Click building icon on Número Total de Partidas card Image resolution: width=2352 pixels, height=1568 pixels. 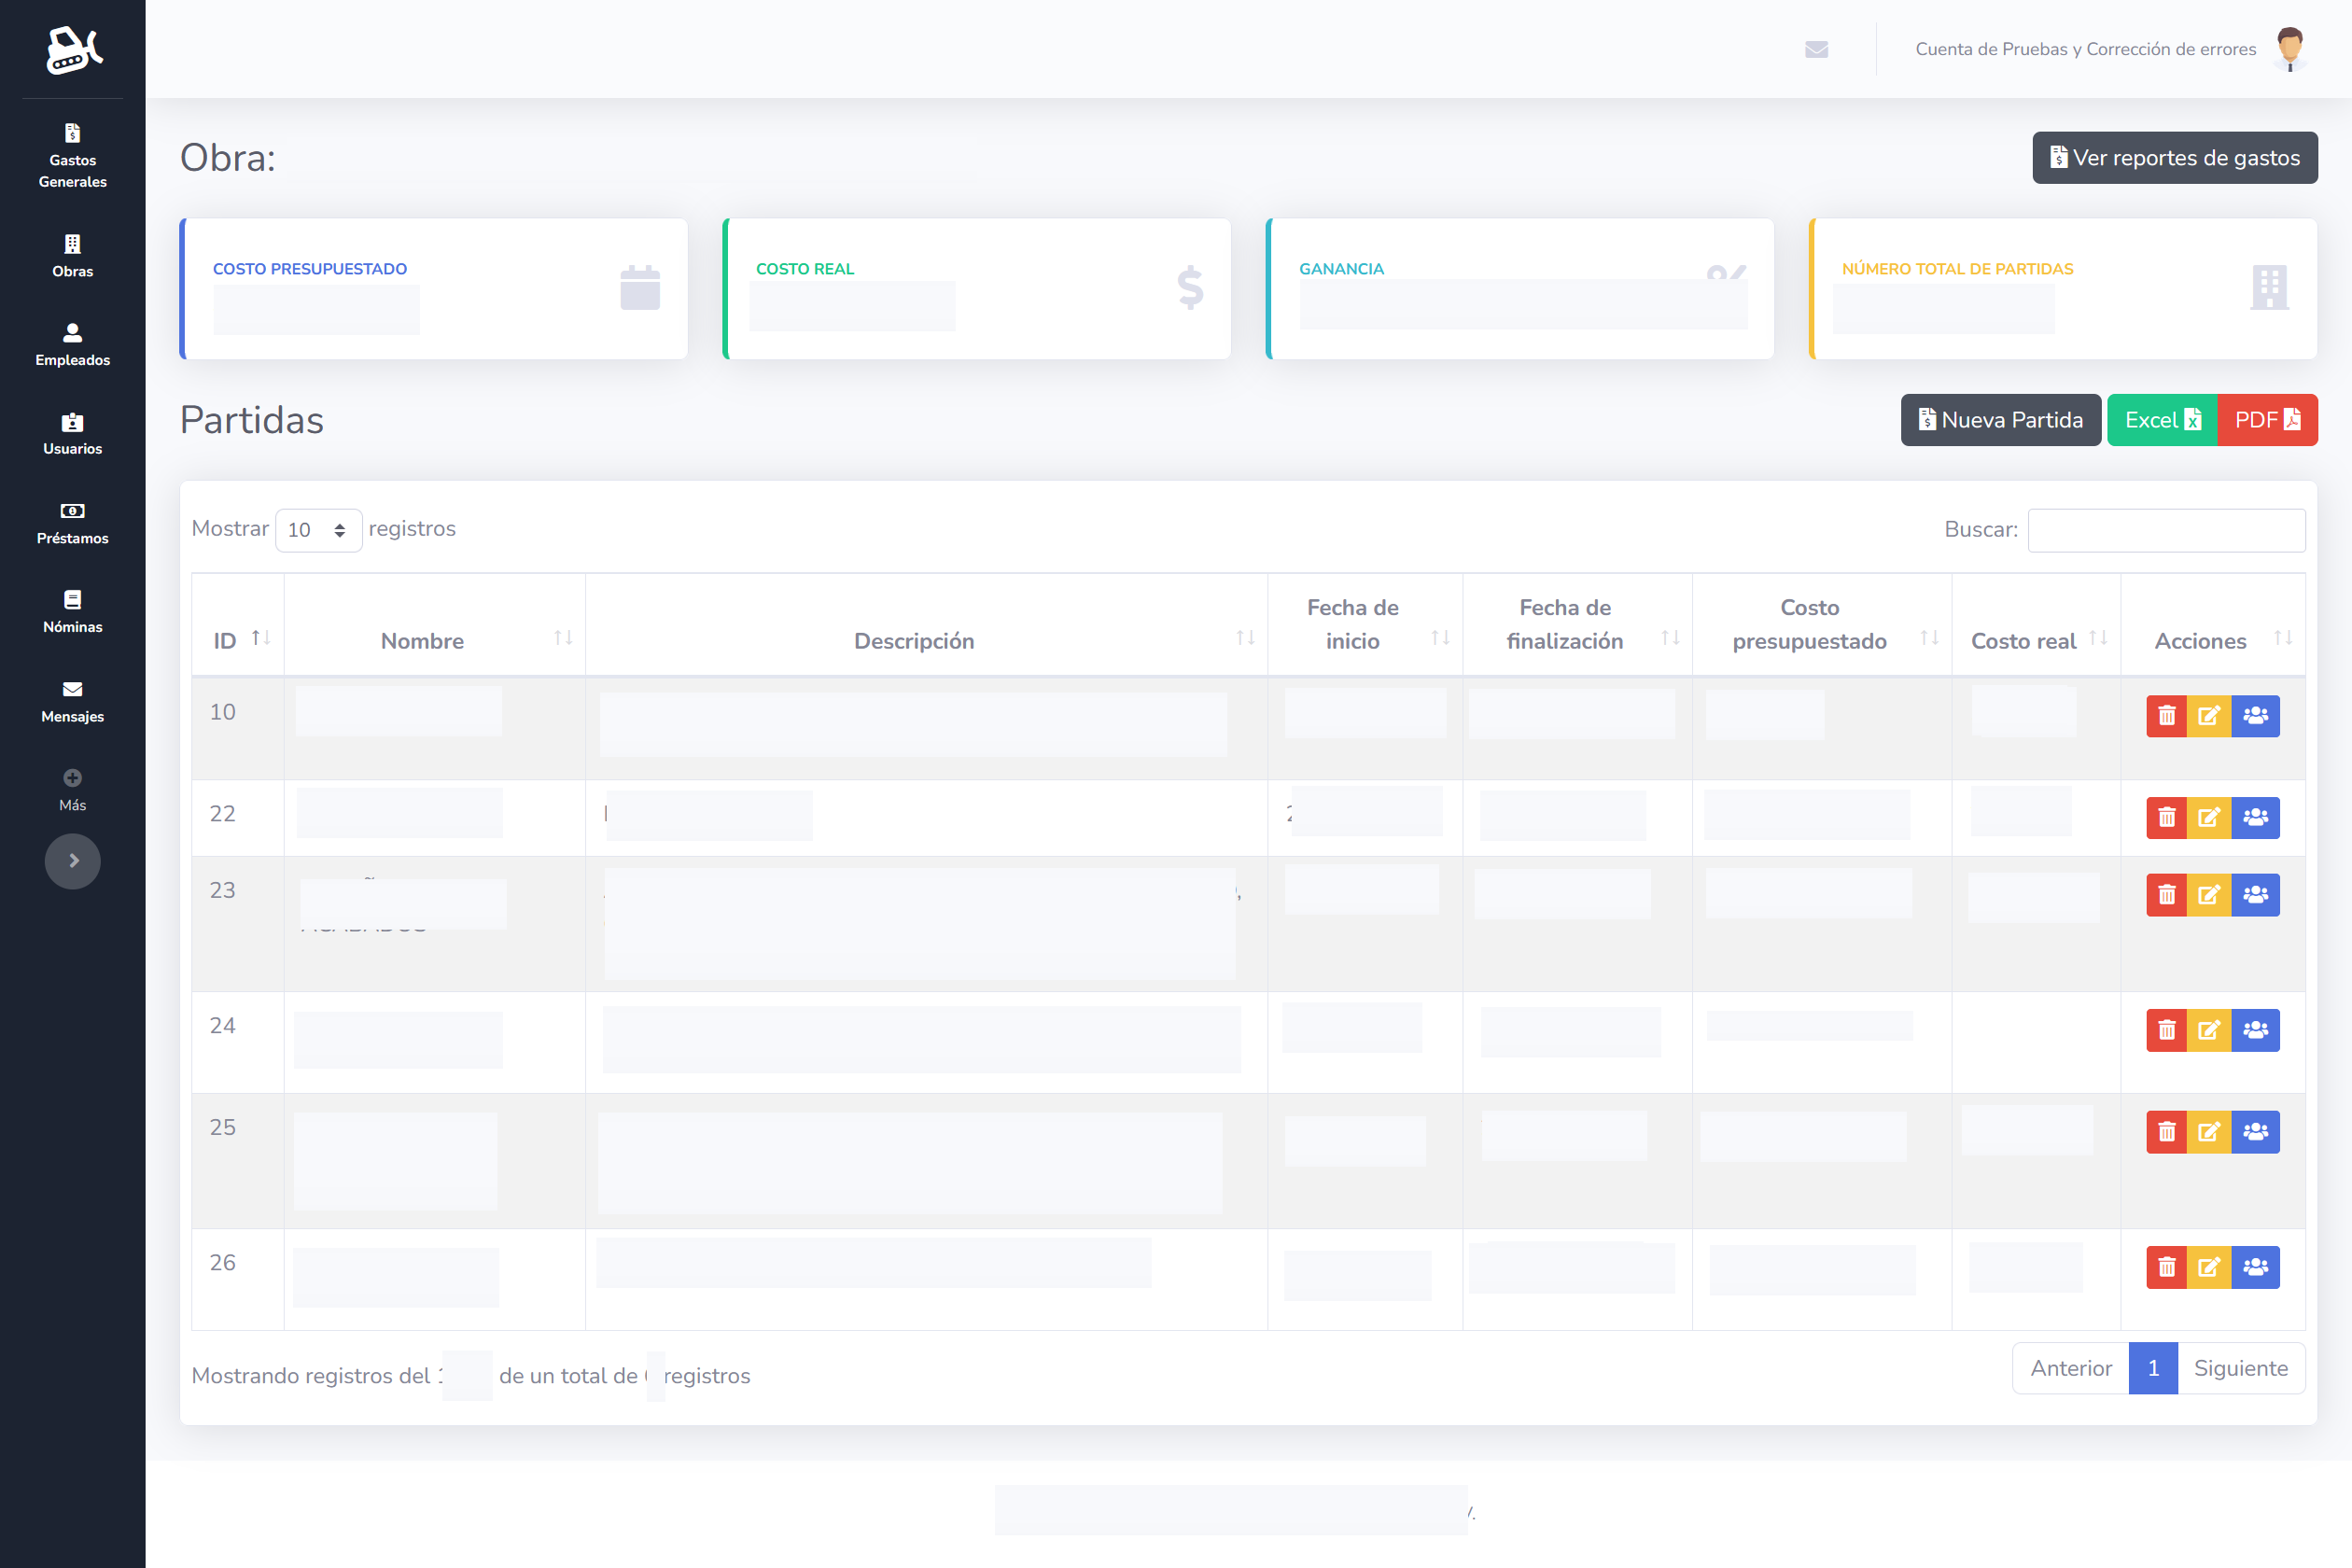coord(2269,288)
